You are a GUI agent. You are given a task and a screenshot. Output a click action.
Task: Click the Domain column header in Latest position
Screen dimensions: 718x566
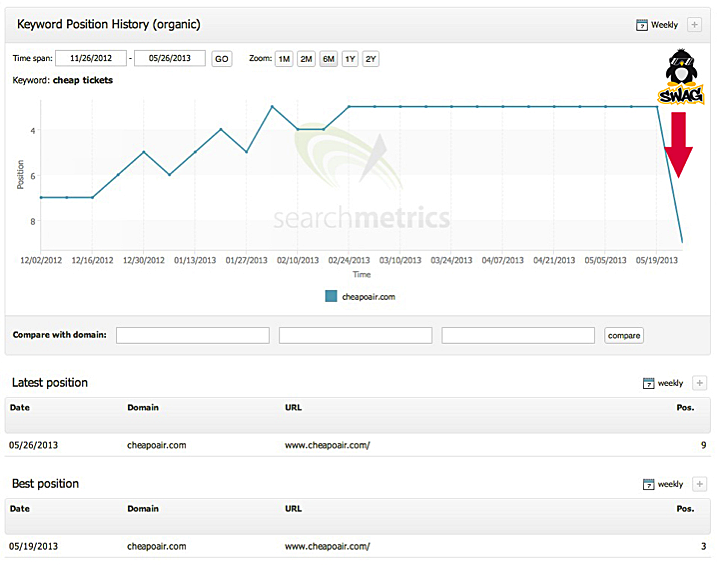(x=143, y=408)
